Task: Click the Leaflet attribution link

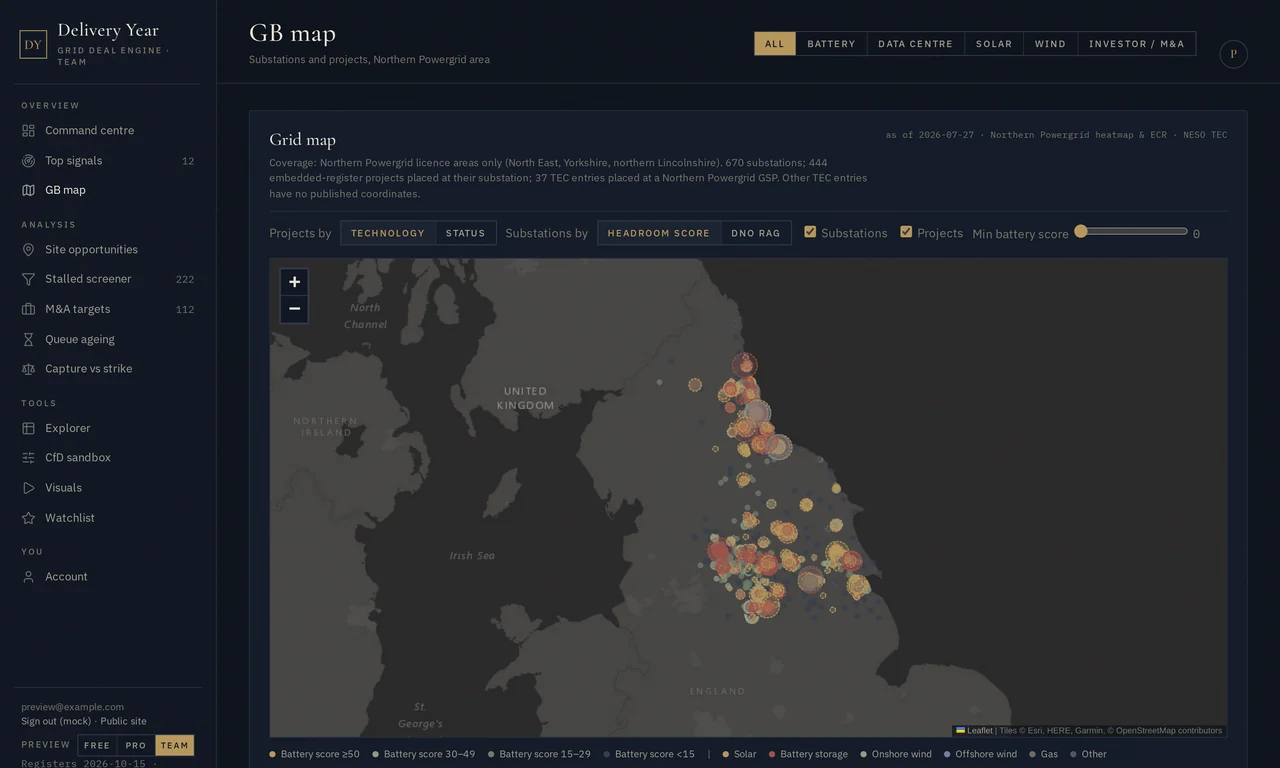Action: click(x=975, y=731)
